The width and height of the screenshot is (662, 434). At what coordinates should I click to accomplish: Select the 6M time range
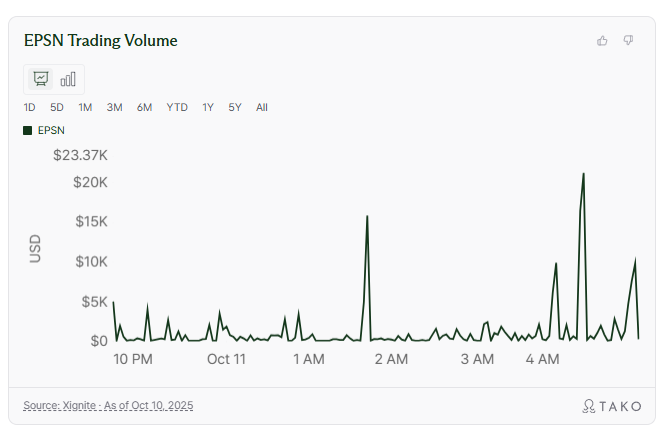coord(144,108)
